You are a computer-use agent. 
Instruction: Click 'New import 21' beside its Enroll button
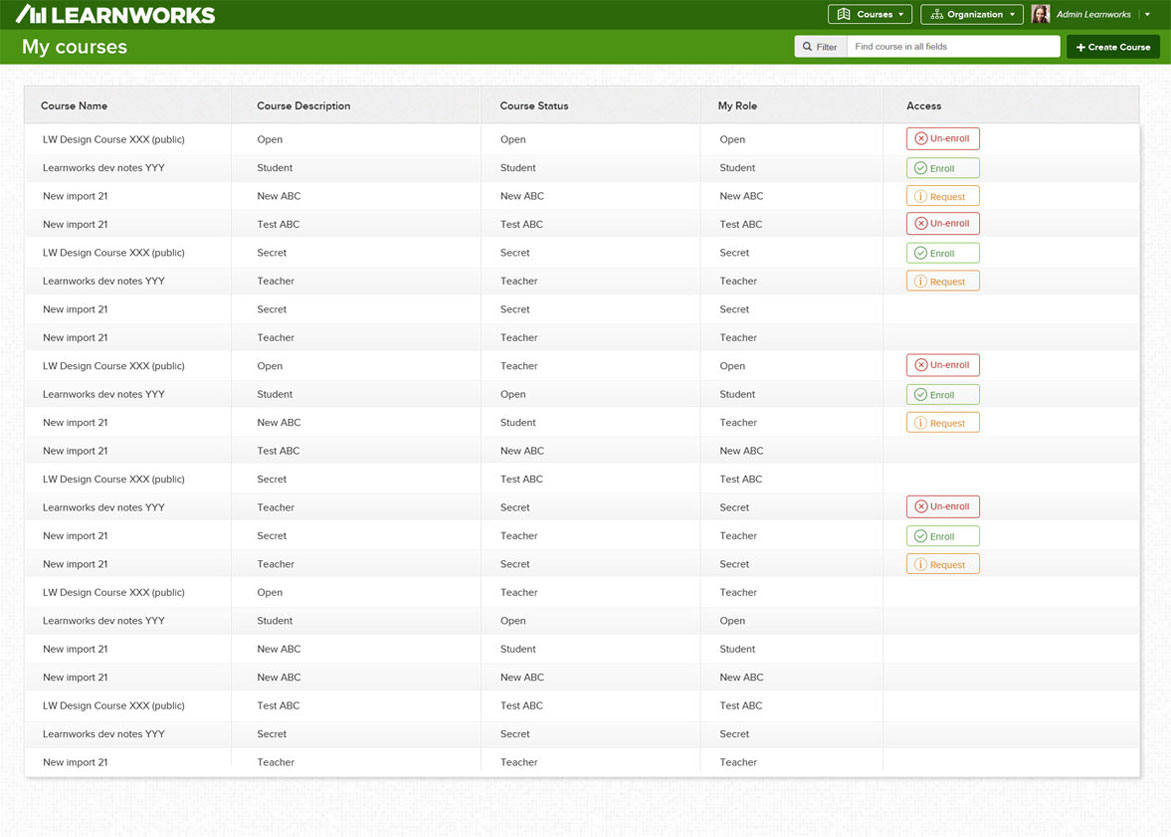tap(75, 536)
